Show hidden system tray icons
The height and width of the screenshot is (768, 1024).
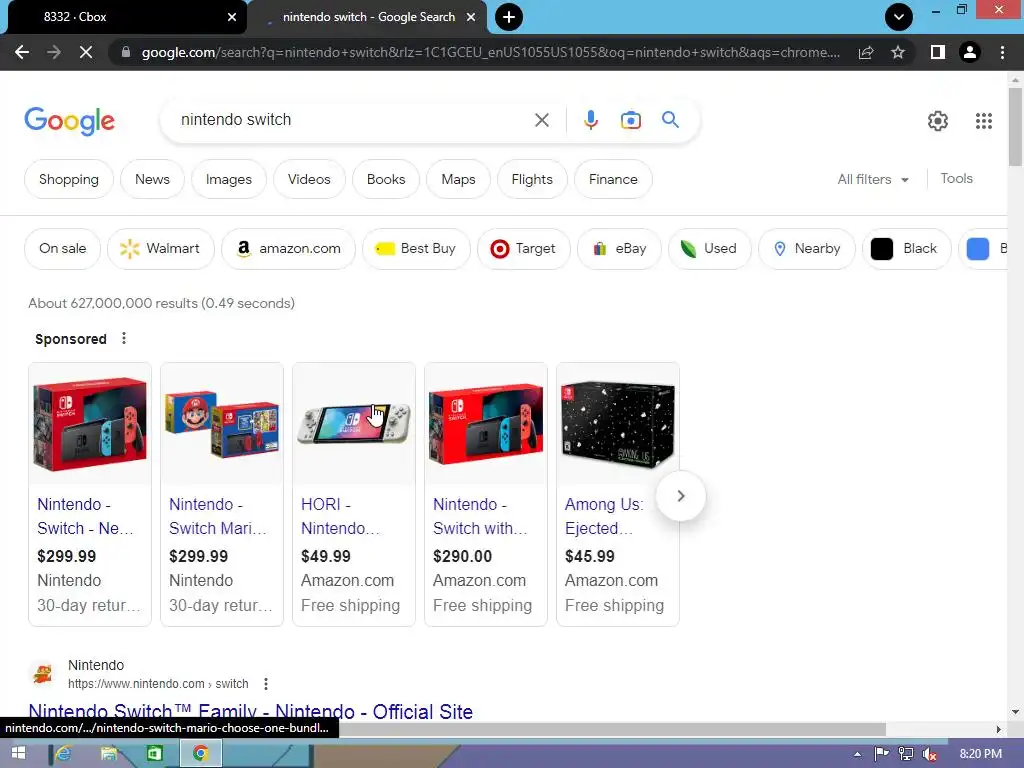coord(857,754)
